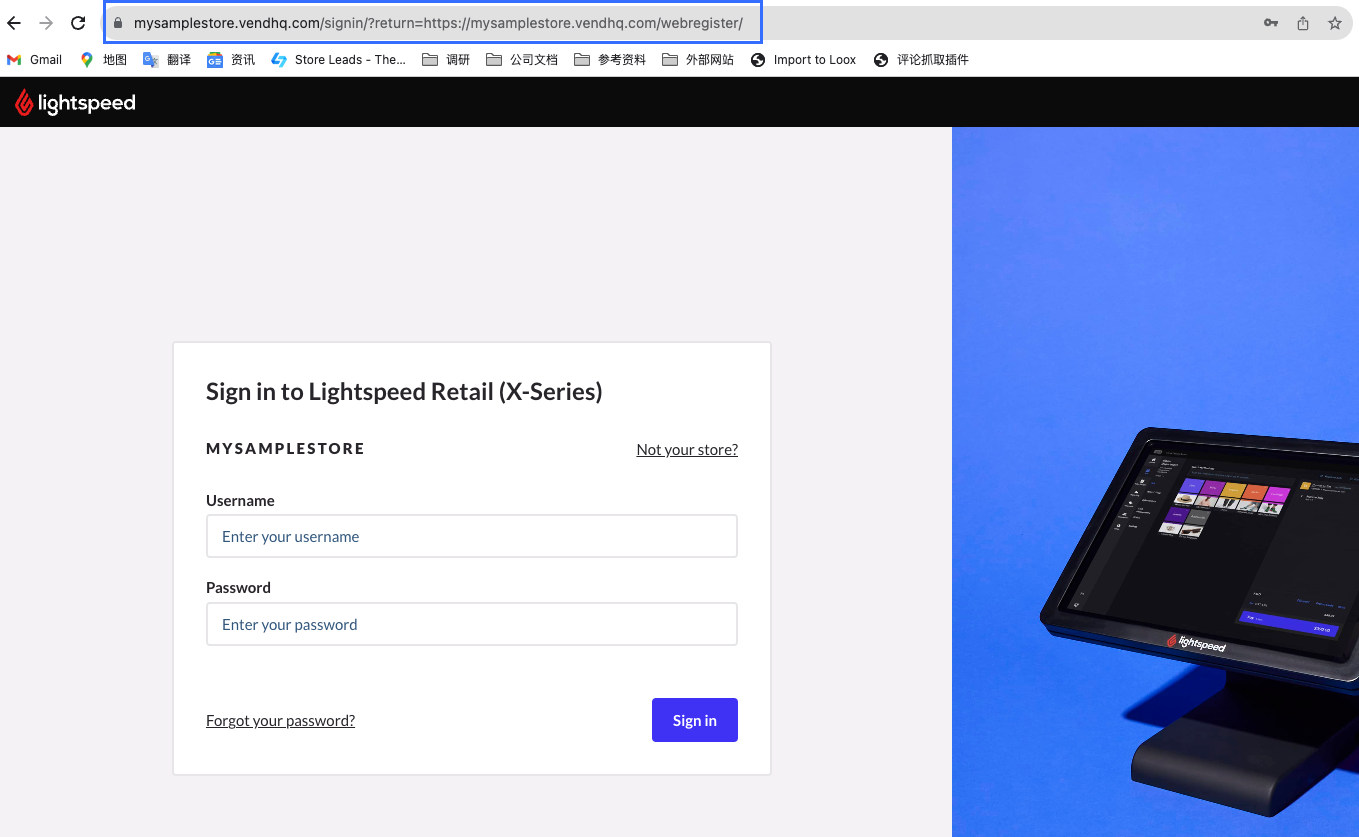Open the saved passwords key icon
1359x837 pixels.
[1271, 23]
